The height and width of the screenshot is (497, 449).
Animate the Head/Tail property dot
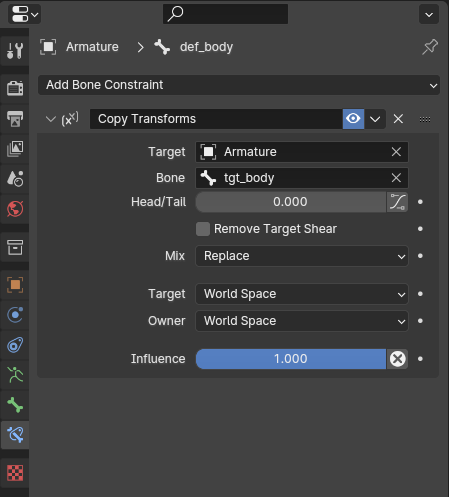420,202
